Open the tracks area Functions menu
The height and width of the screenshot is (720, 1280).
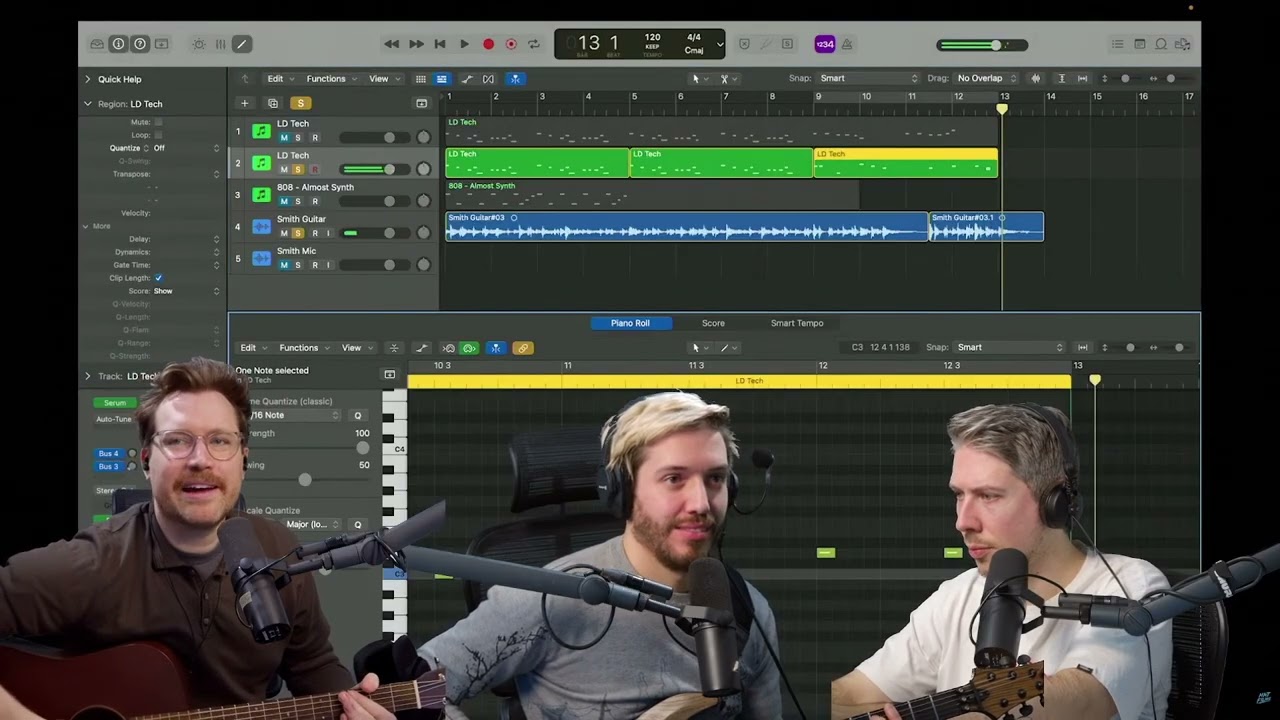tap(330, 79)
